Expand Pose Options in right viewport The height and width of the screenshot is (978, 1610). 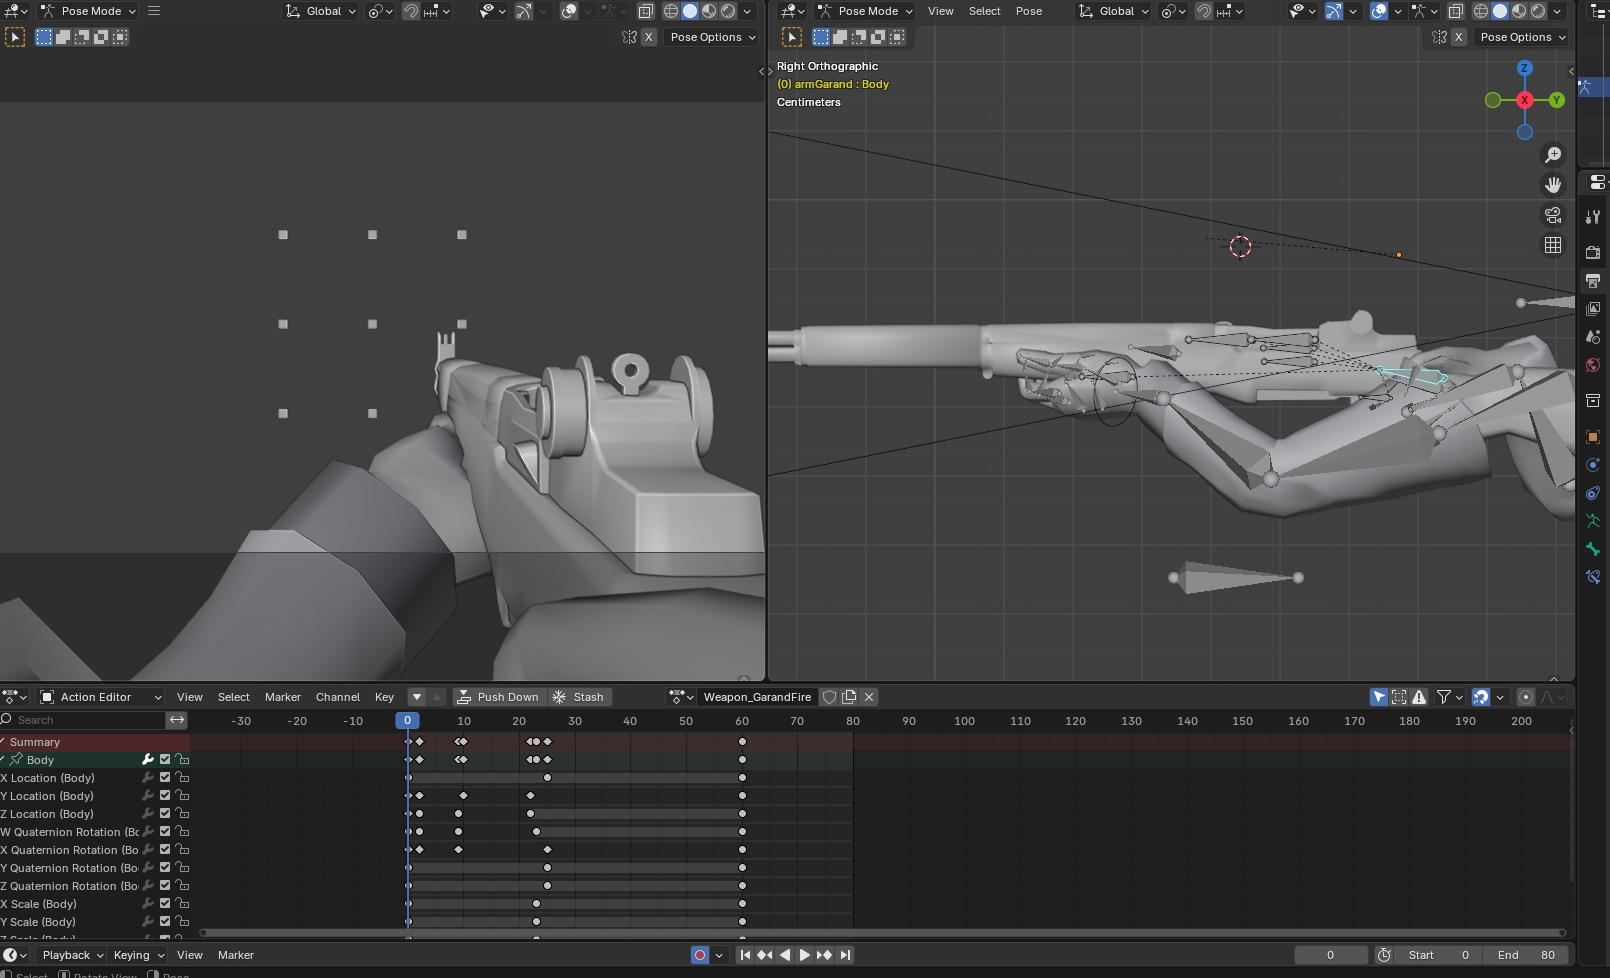point(1522,37)
